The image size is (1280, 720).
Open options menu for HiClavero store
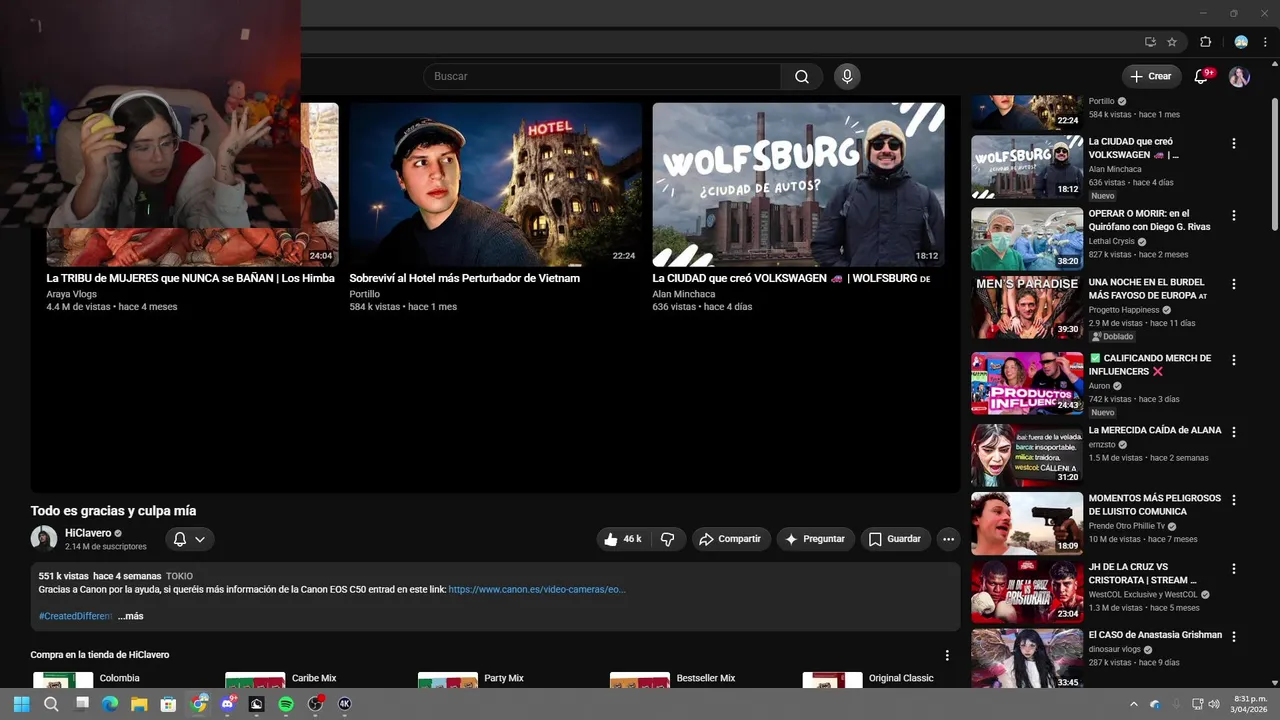[947, 656]
